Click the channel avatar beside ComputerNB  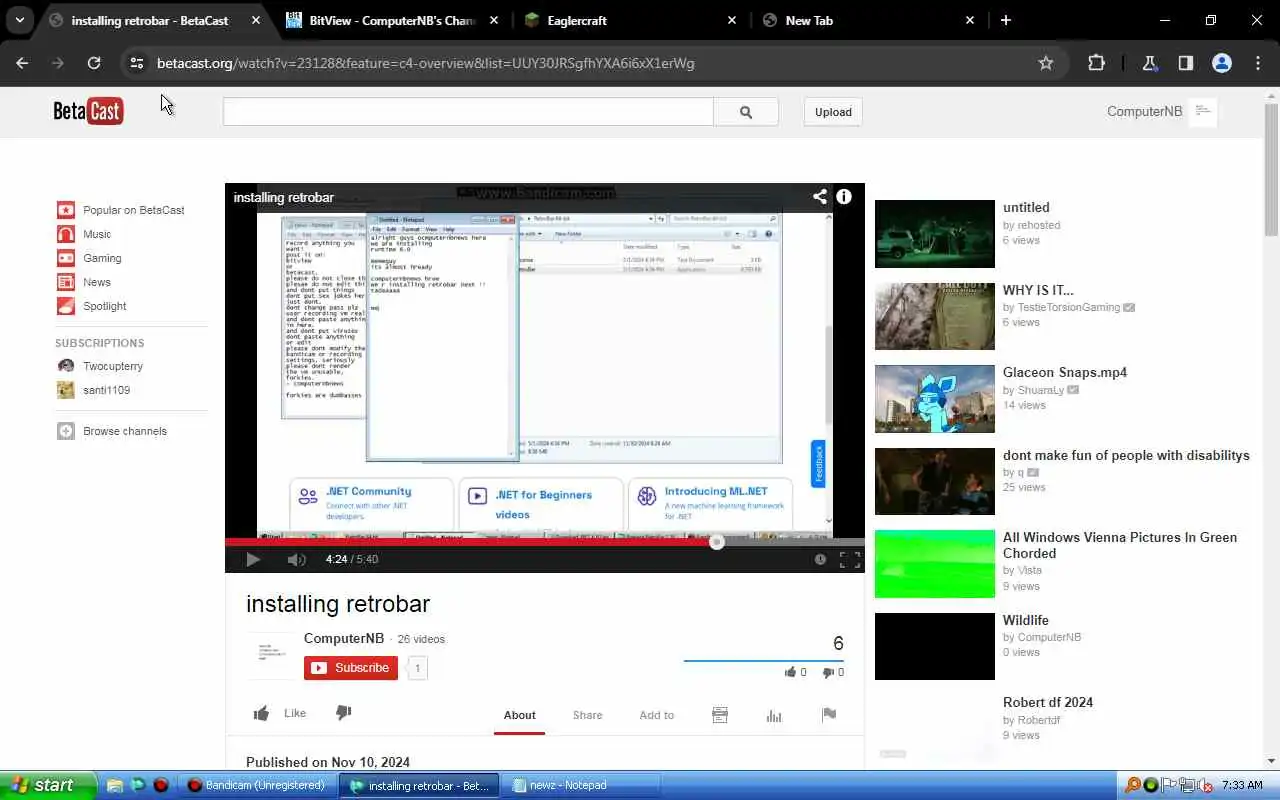coord(270,655)
